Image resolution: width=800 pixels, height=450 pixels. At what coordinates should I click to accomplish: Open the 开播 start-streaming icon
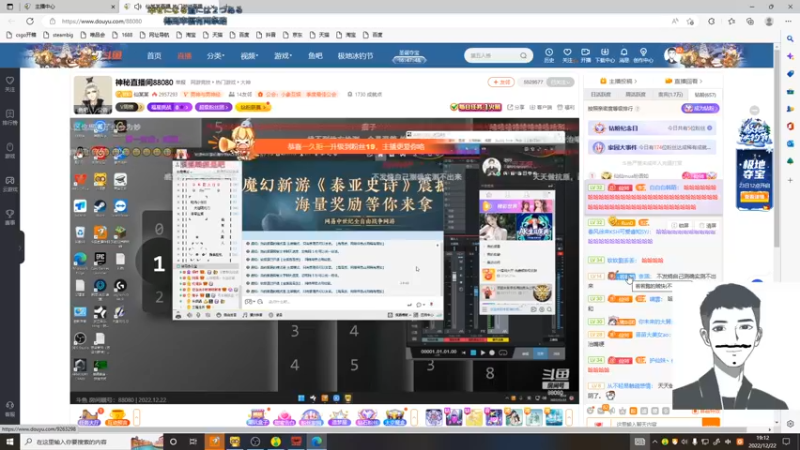(x=586, y=55)
